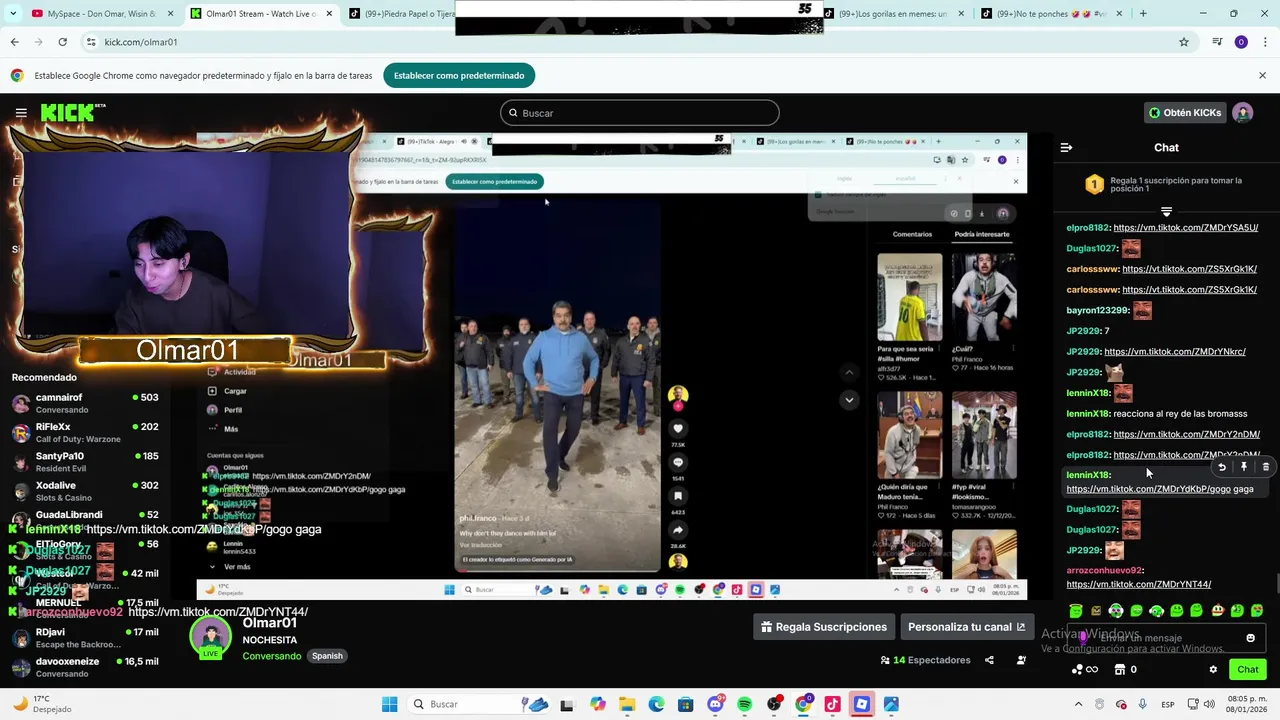Click the gold rank 1 badge
The image size is (1280, 720).
(x=1094, y=185)
